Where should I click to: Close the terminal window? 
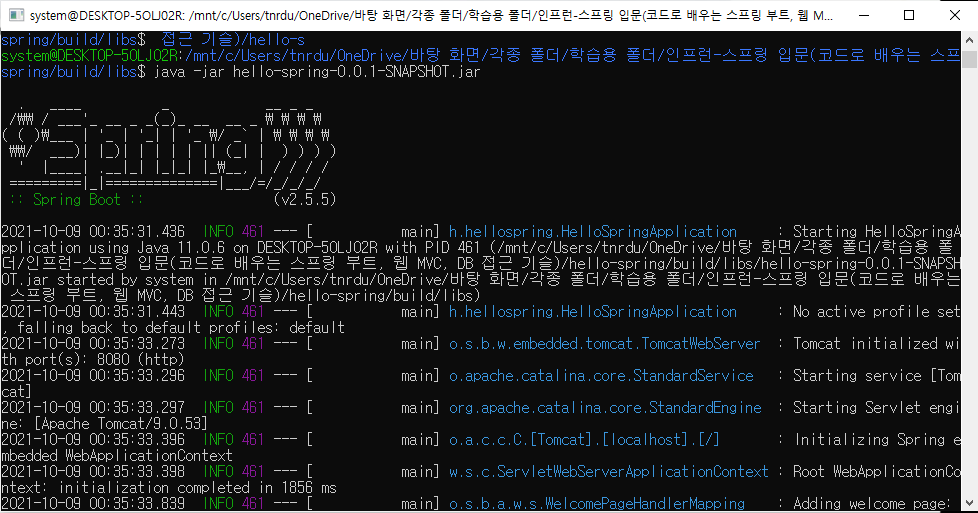954,15
